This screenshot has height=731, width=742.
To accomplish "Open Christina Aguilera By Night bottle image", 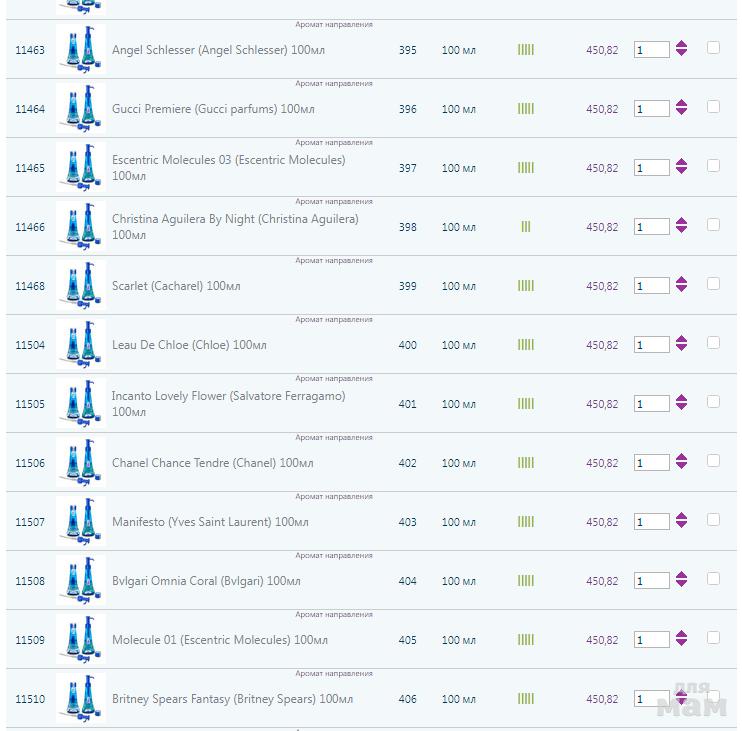I will click(x=80, y=227).
